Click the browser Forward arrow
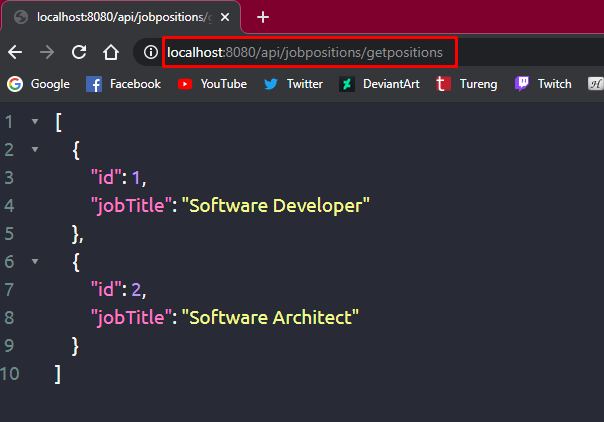 (x=47, y=52)
